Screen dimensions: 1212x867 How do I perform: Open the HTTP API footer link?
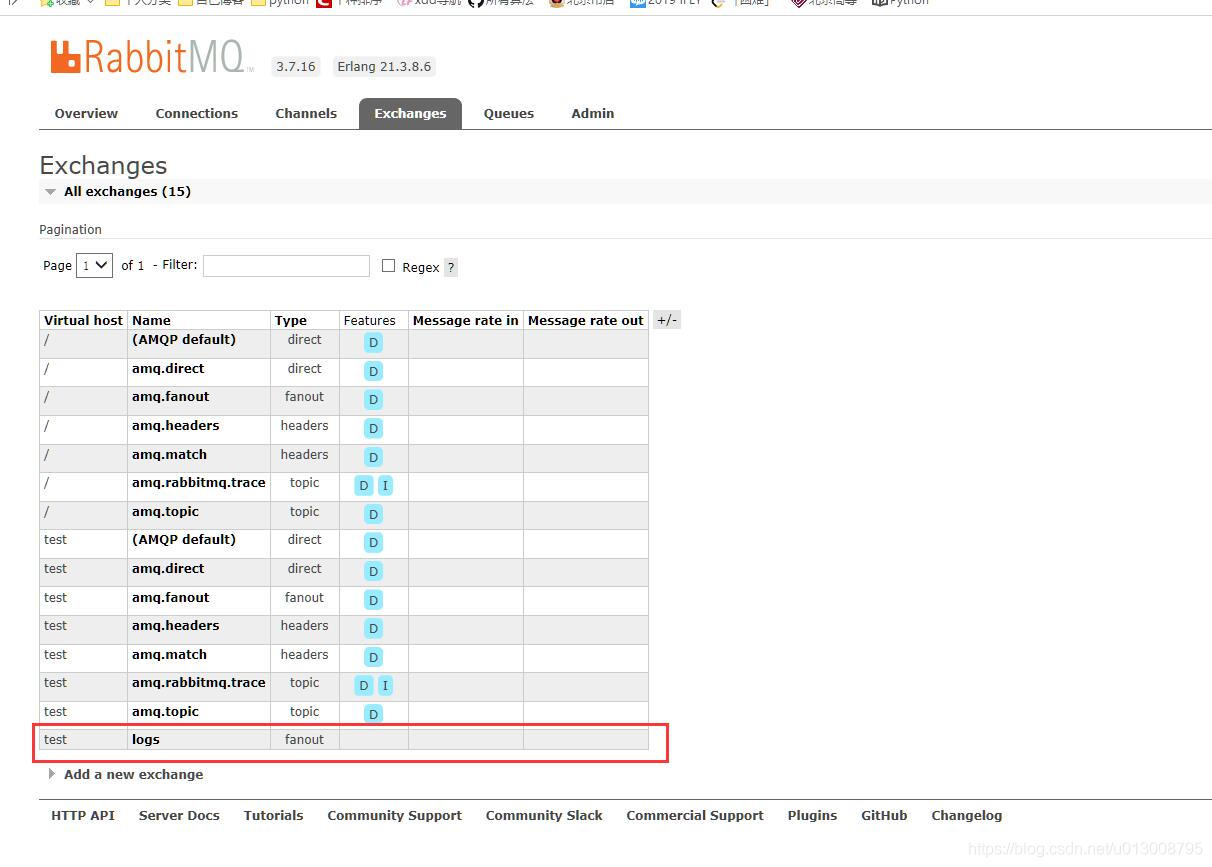click(x=83, y=815)
